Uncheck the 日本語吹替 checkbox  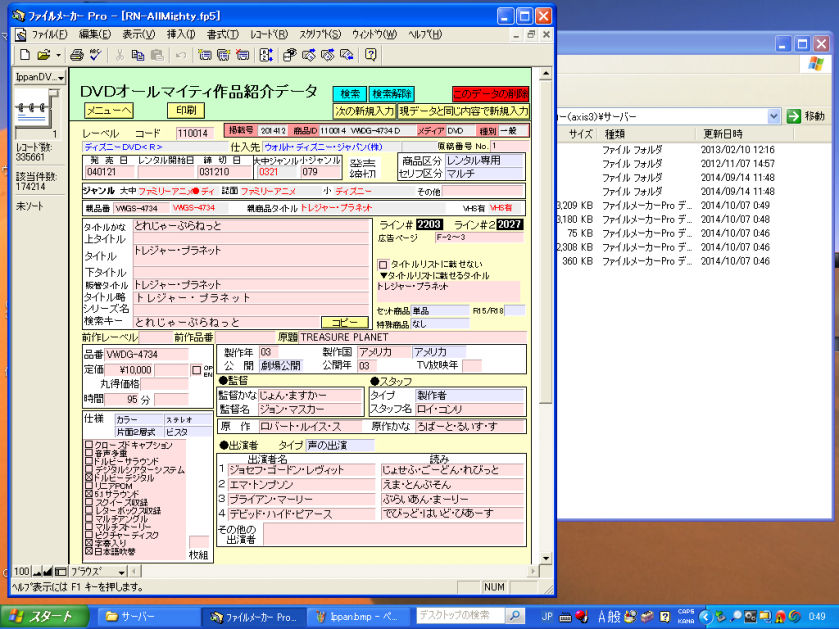89,551
